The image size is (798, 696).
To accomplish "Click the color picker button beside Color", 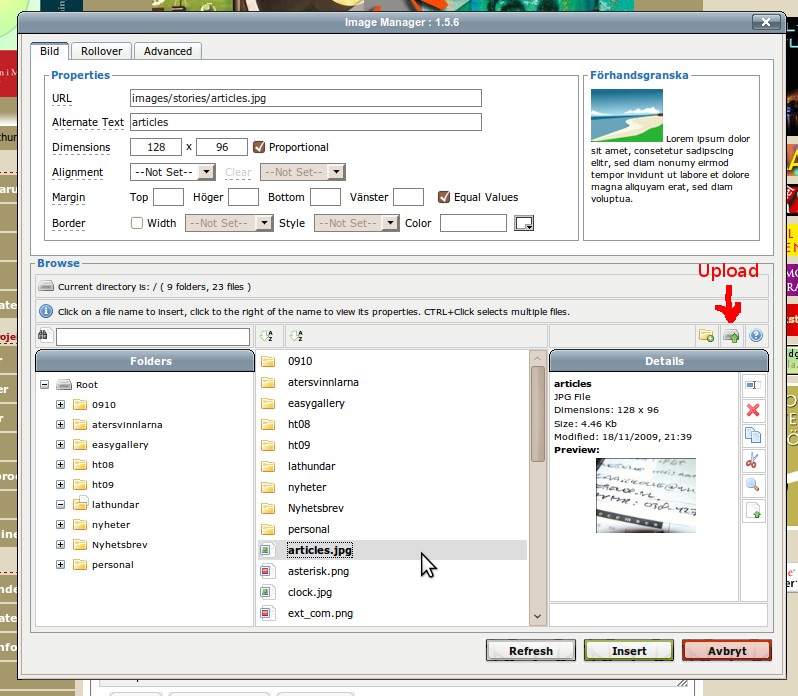I will (524, 223).
